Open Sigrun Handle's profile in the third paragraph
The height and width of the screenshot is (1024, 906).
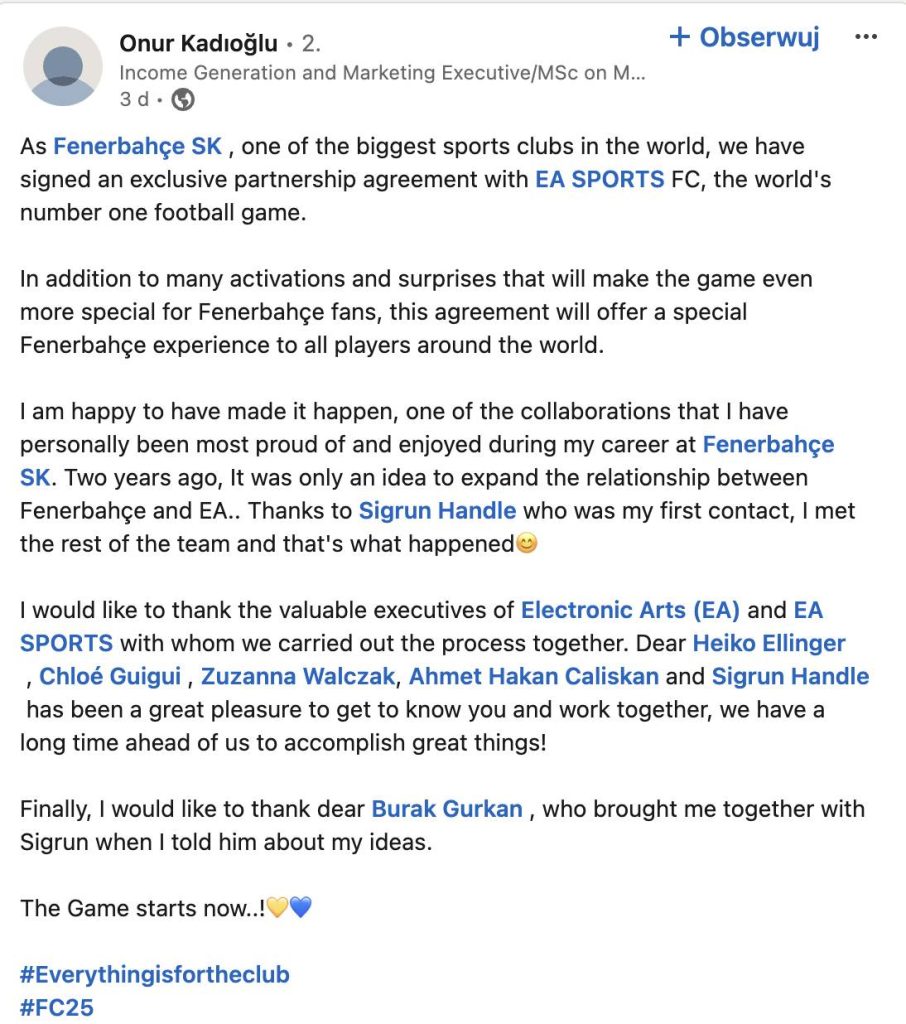pos(437,511)
